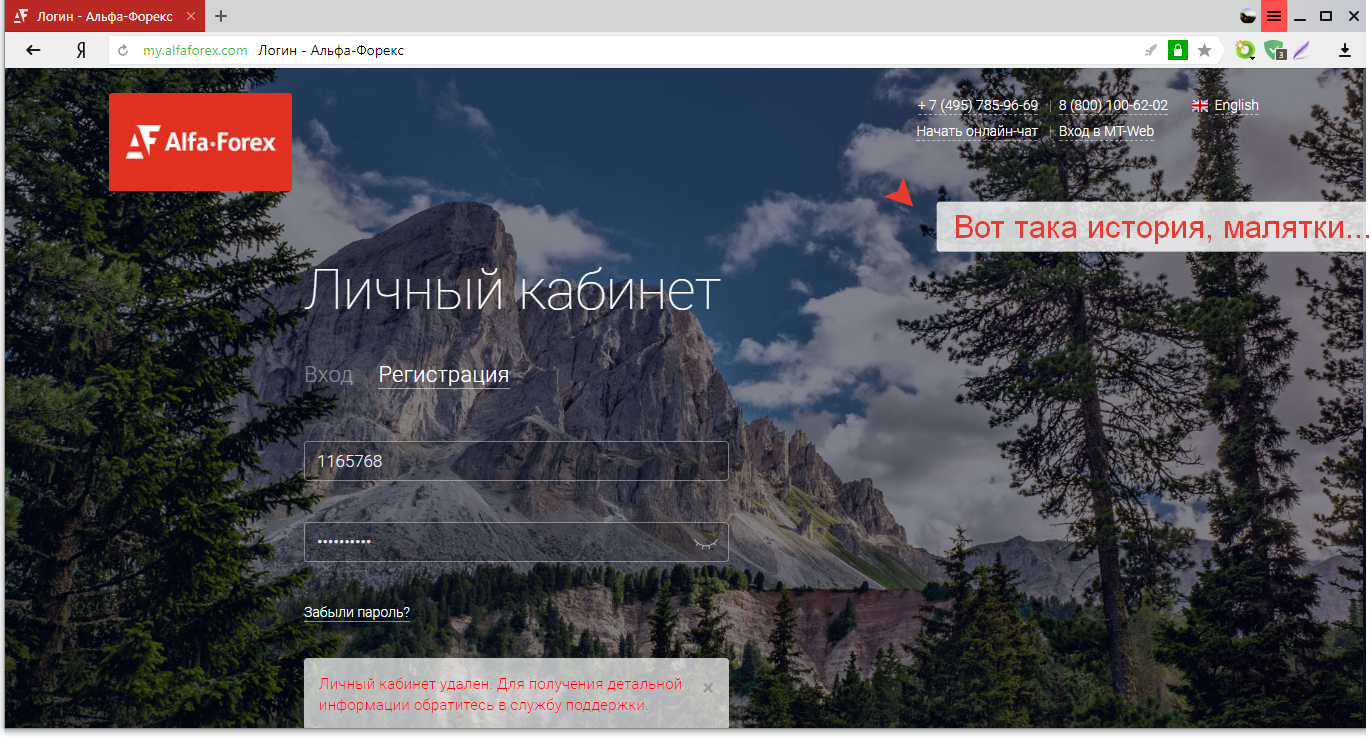
Task: Click the login field containing 1165768
Action: coord(516,461)
